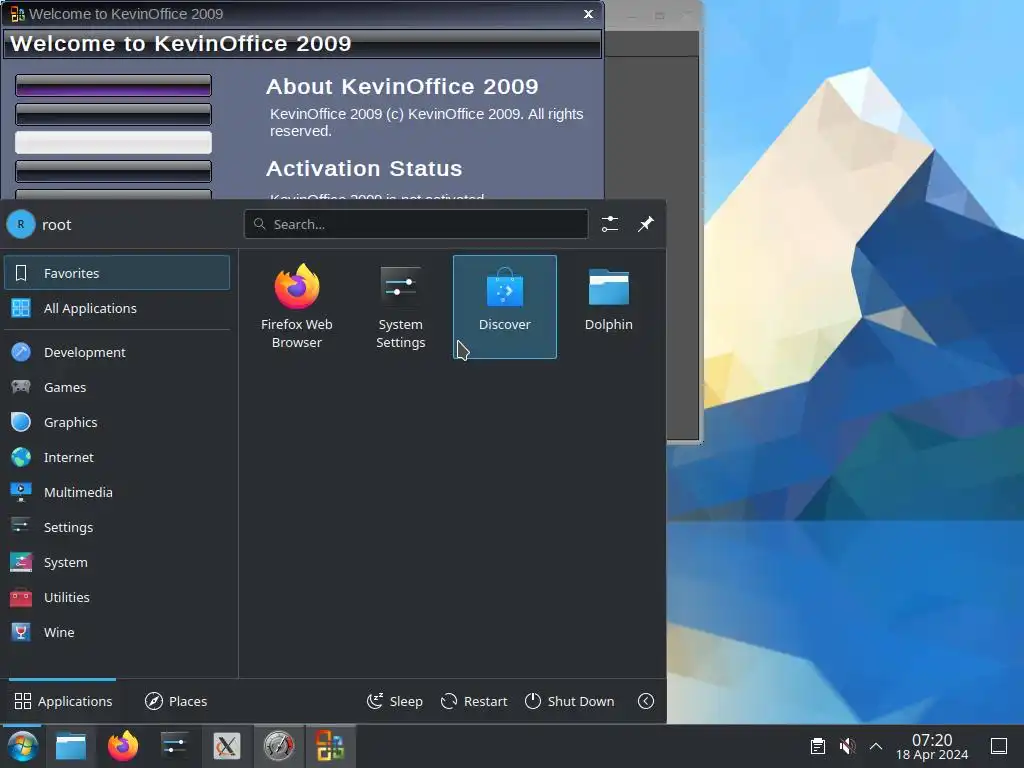Click the Restart button
The width and height of the screenshot is (1024, 768).
474,701
